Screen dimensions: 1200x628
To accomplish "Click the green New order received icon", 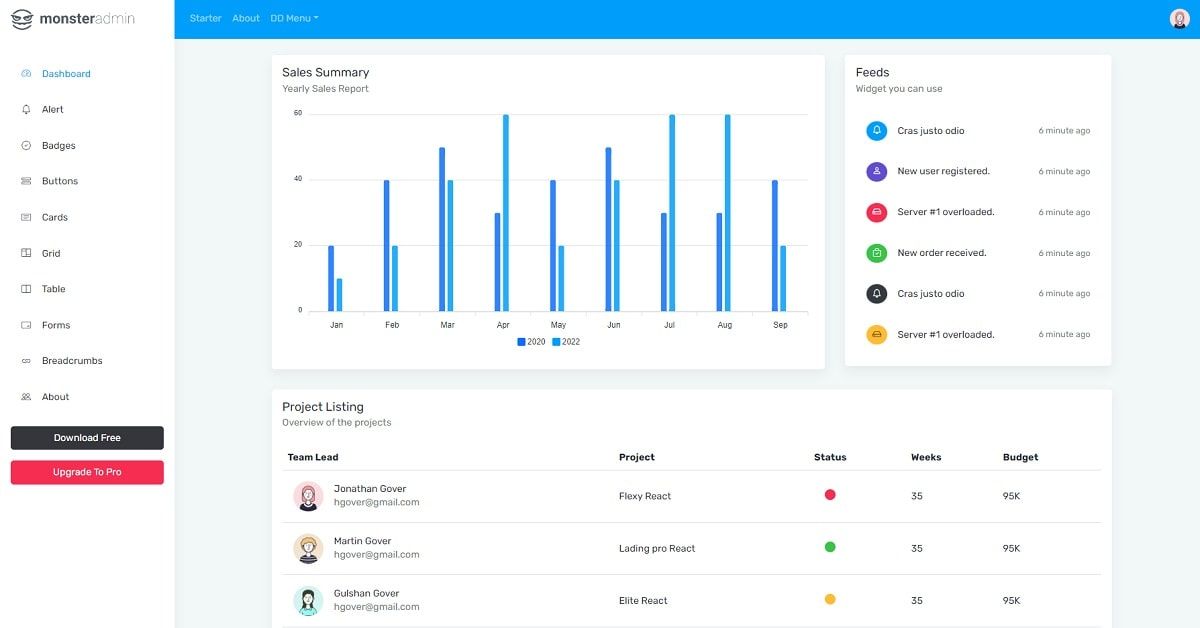I will [876, 253].
